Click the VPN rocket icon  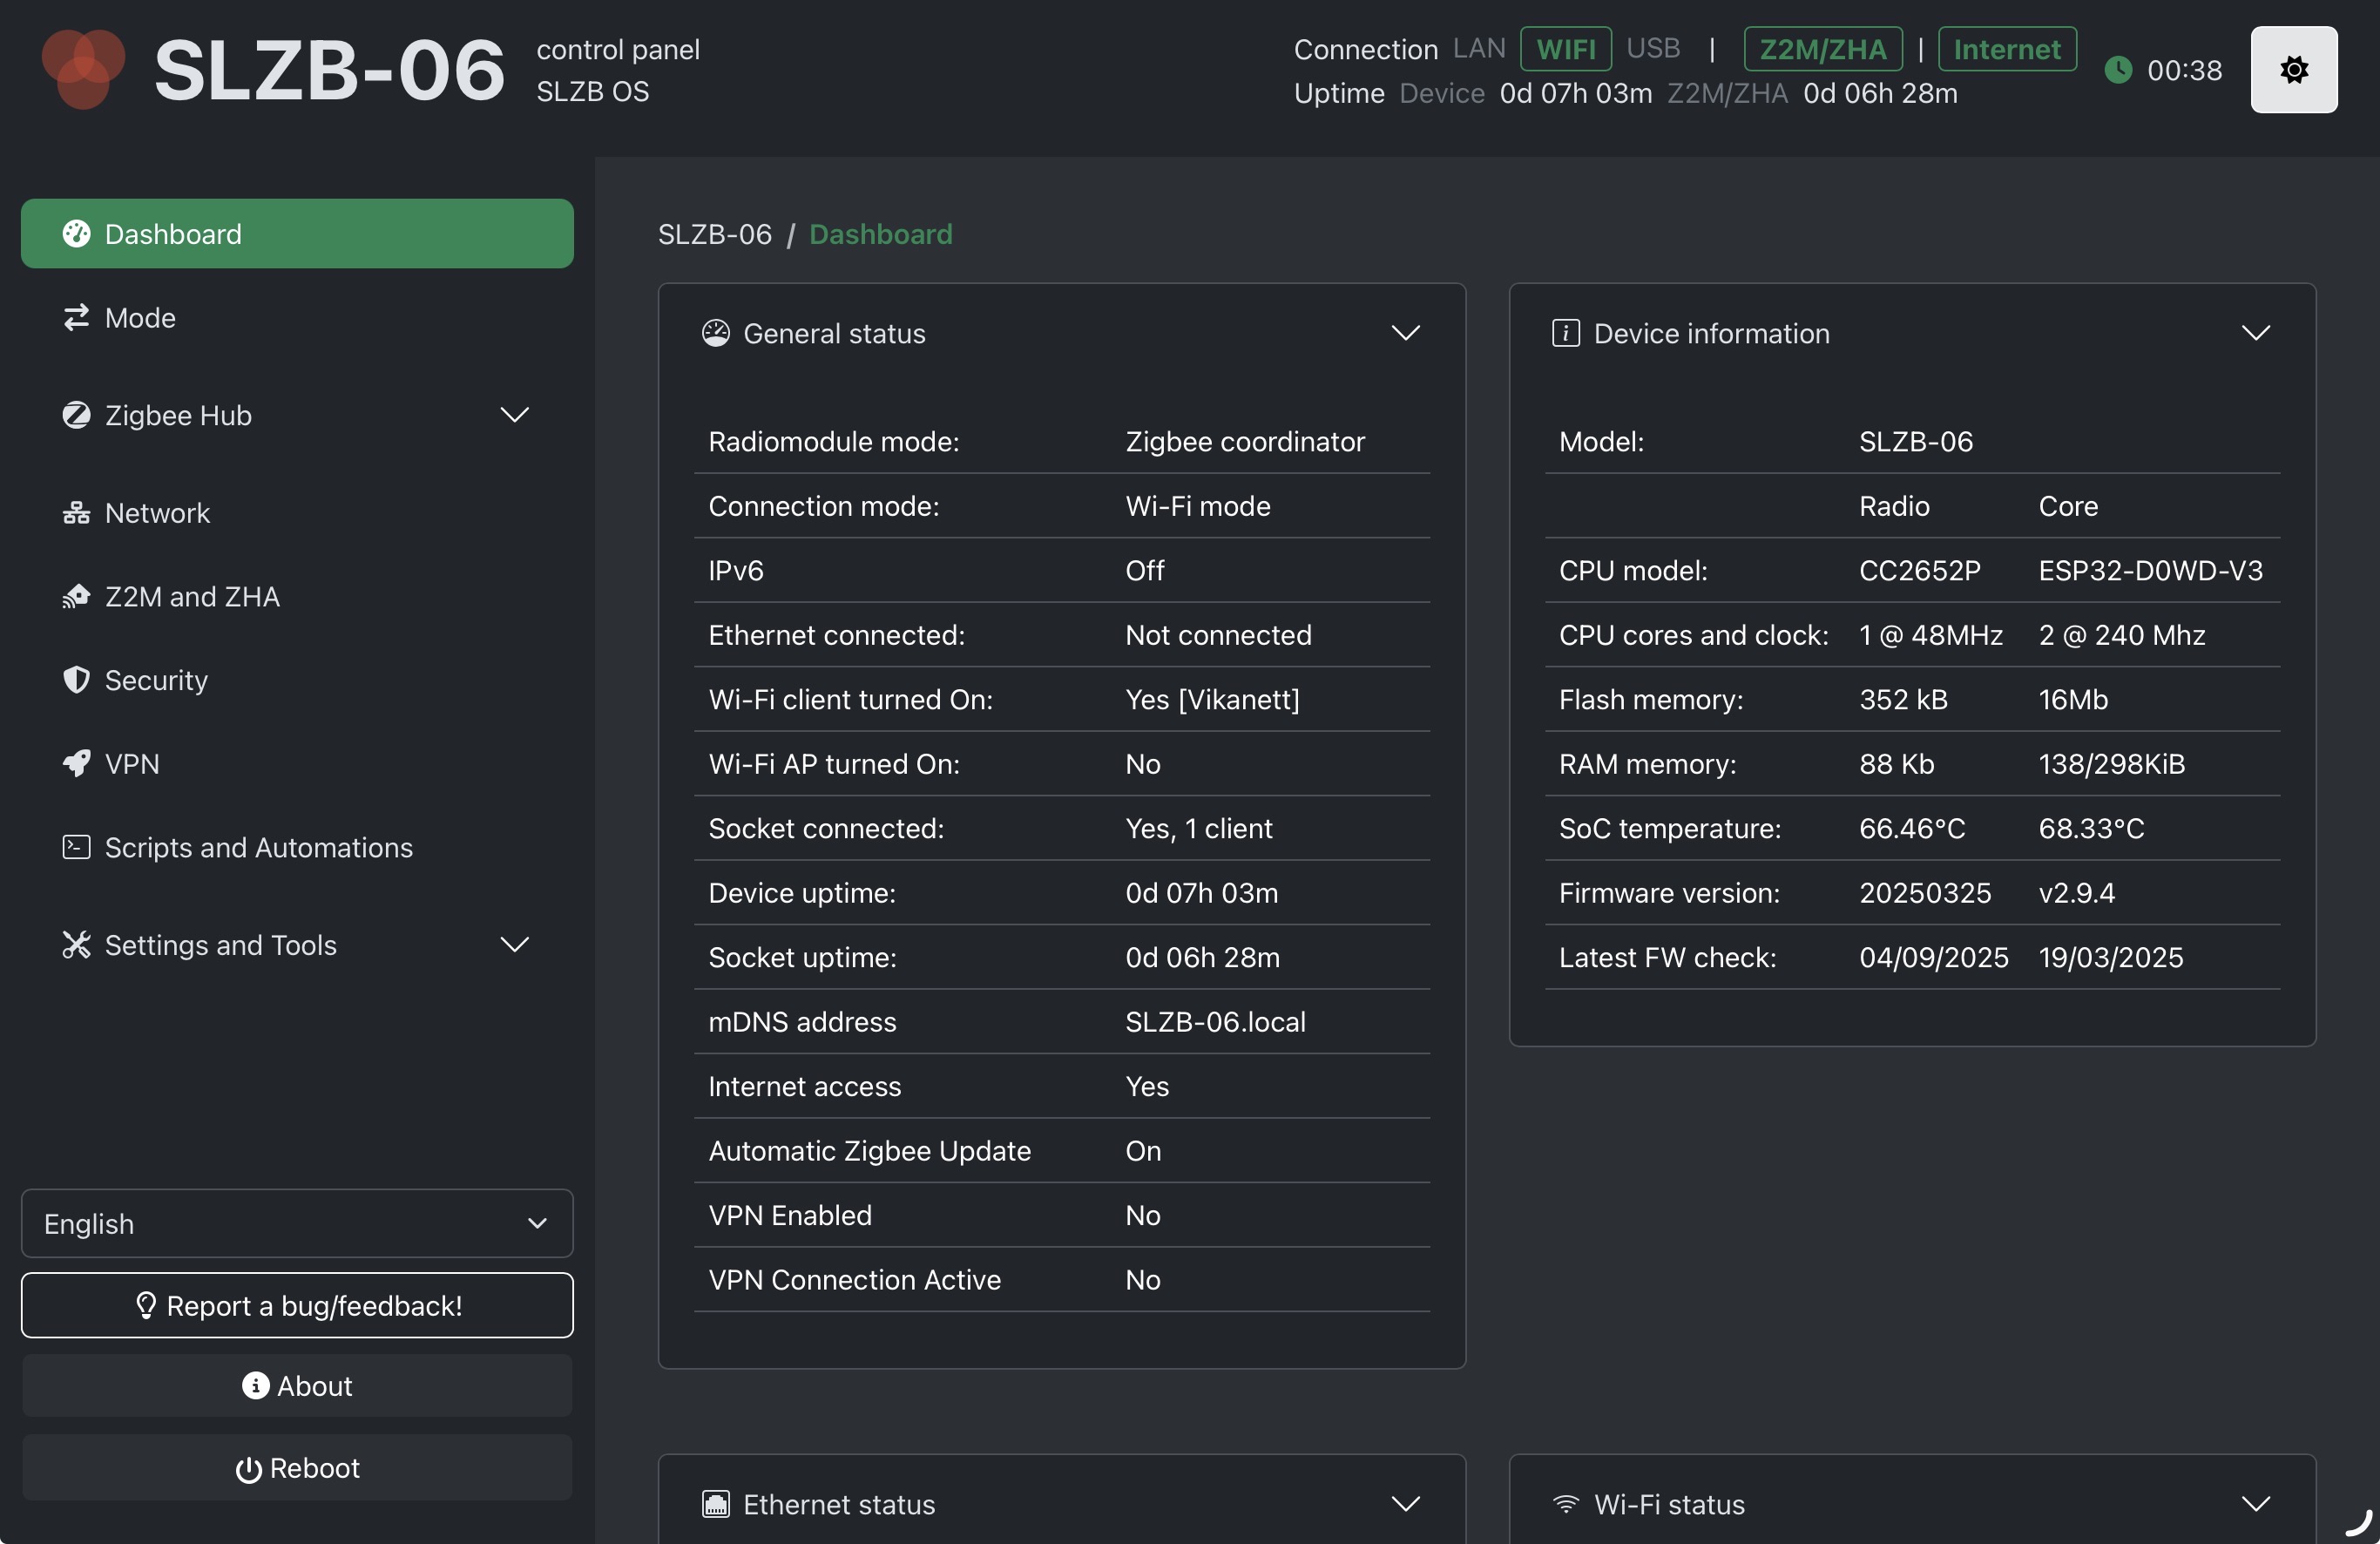(x=76, y=764)
